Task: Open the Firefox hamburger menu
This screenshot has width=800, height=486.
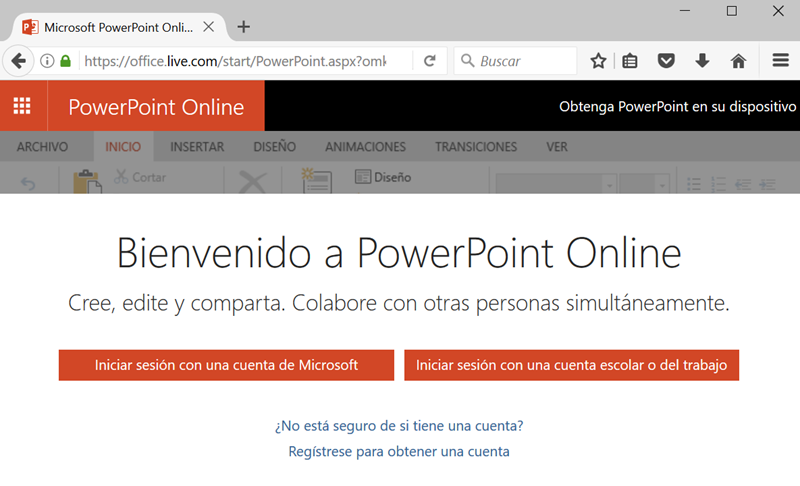Action: pyautogui.click(x=781, y=61)
